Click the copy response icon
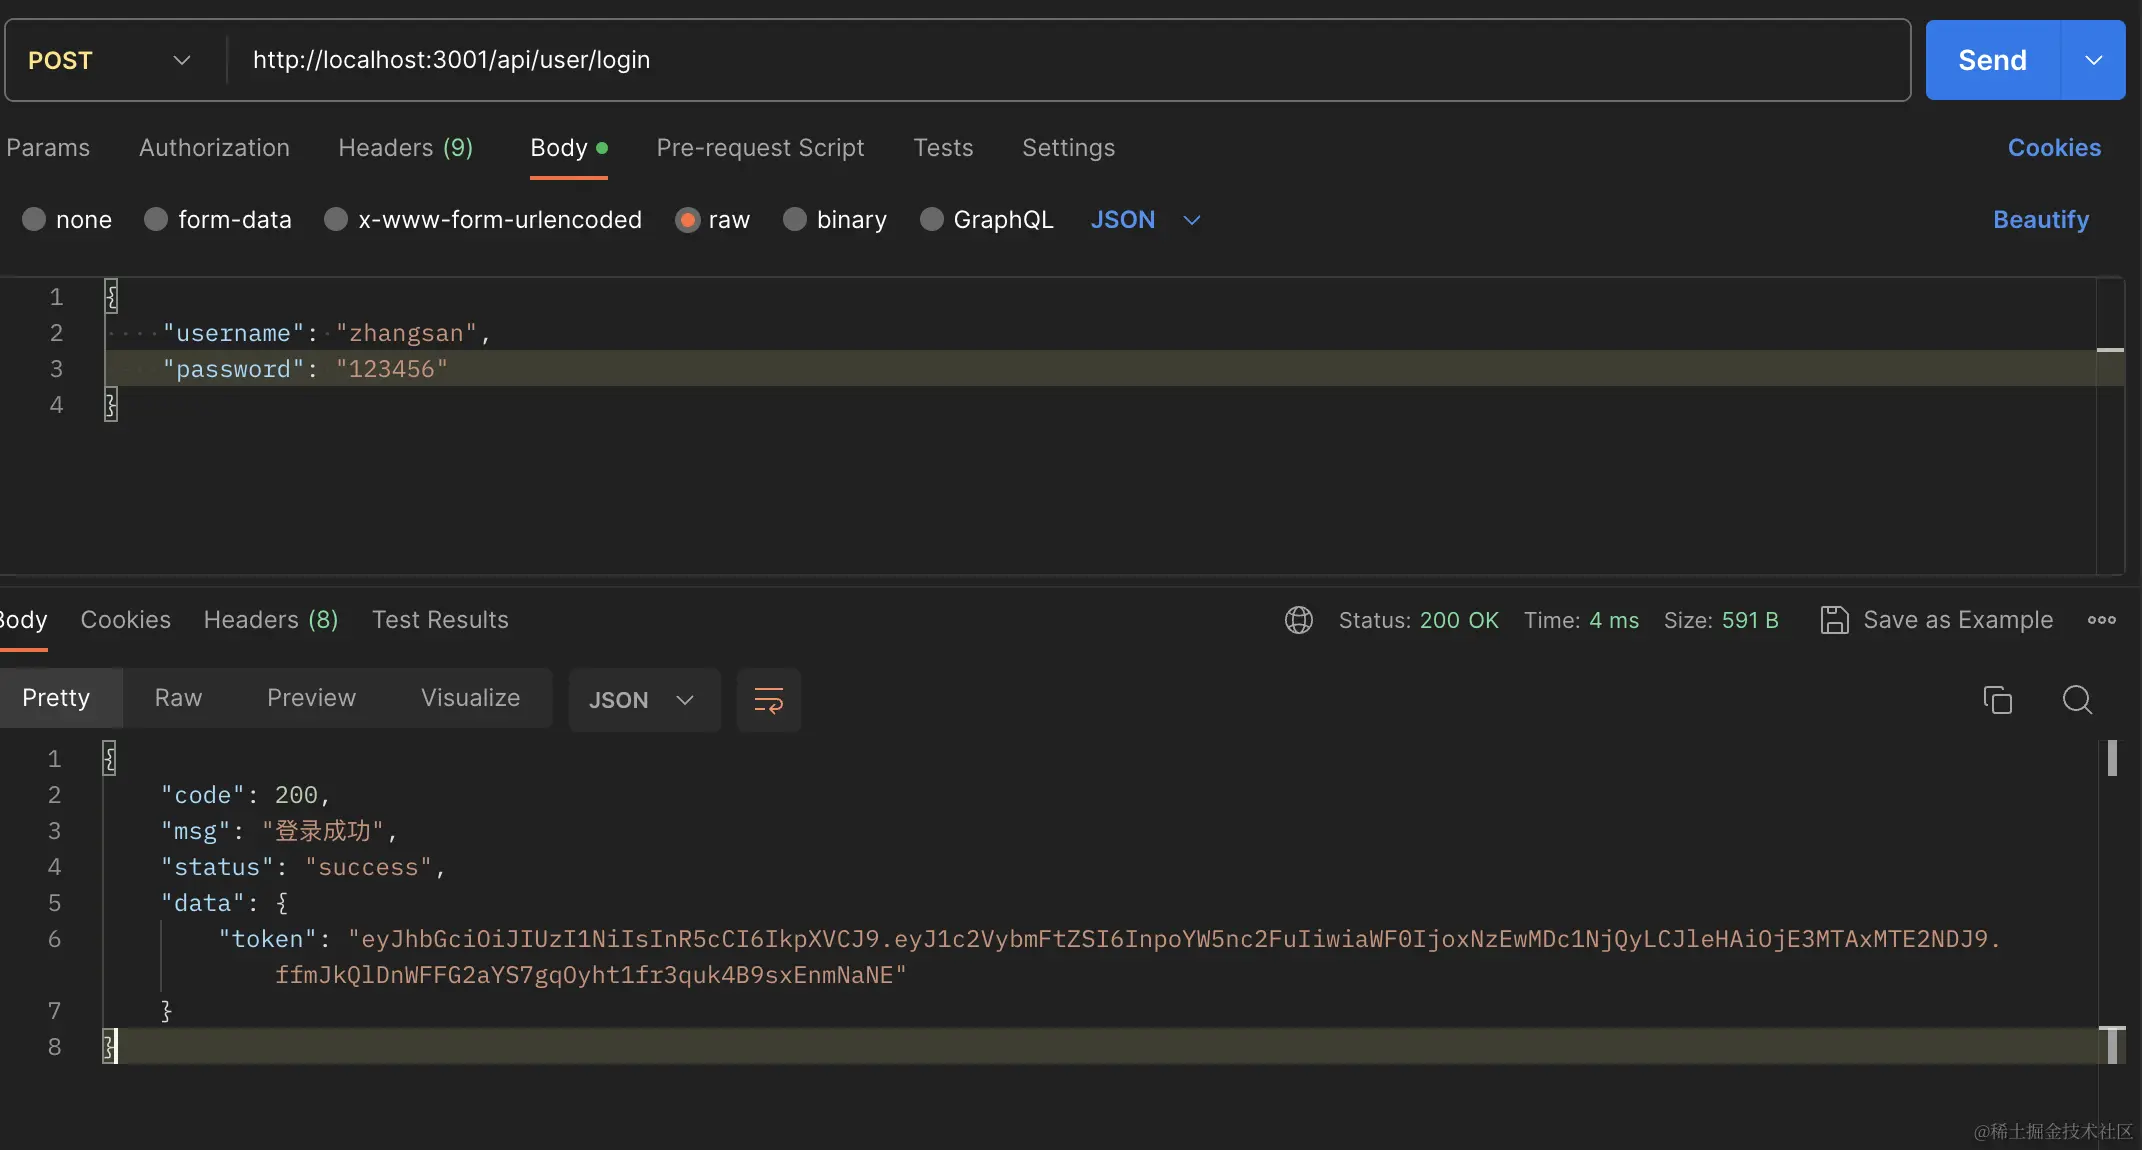 1997,699
